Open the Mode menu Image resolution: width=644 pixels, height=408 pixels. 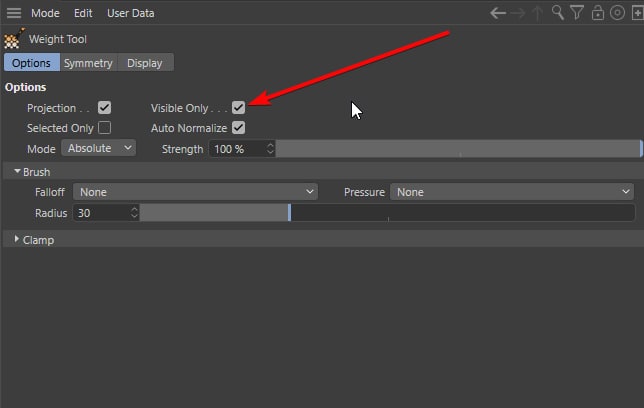[45, 13]
